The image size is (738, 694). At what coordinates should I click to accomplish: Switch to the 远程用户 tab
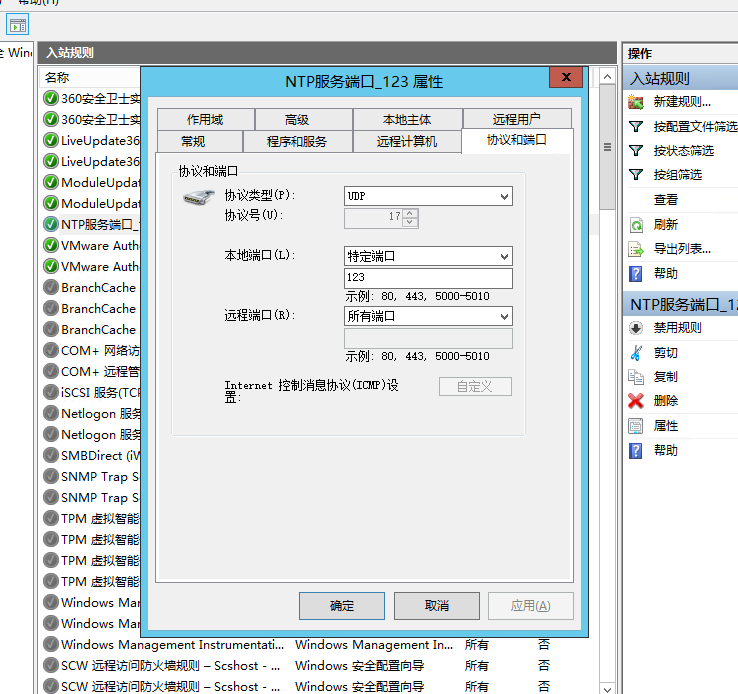[x=517, y=119]
